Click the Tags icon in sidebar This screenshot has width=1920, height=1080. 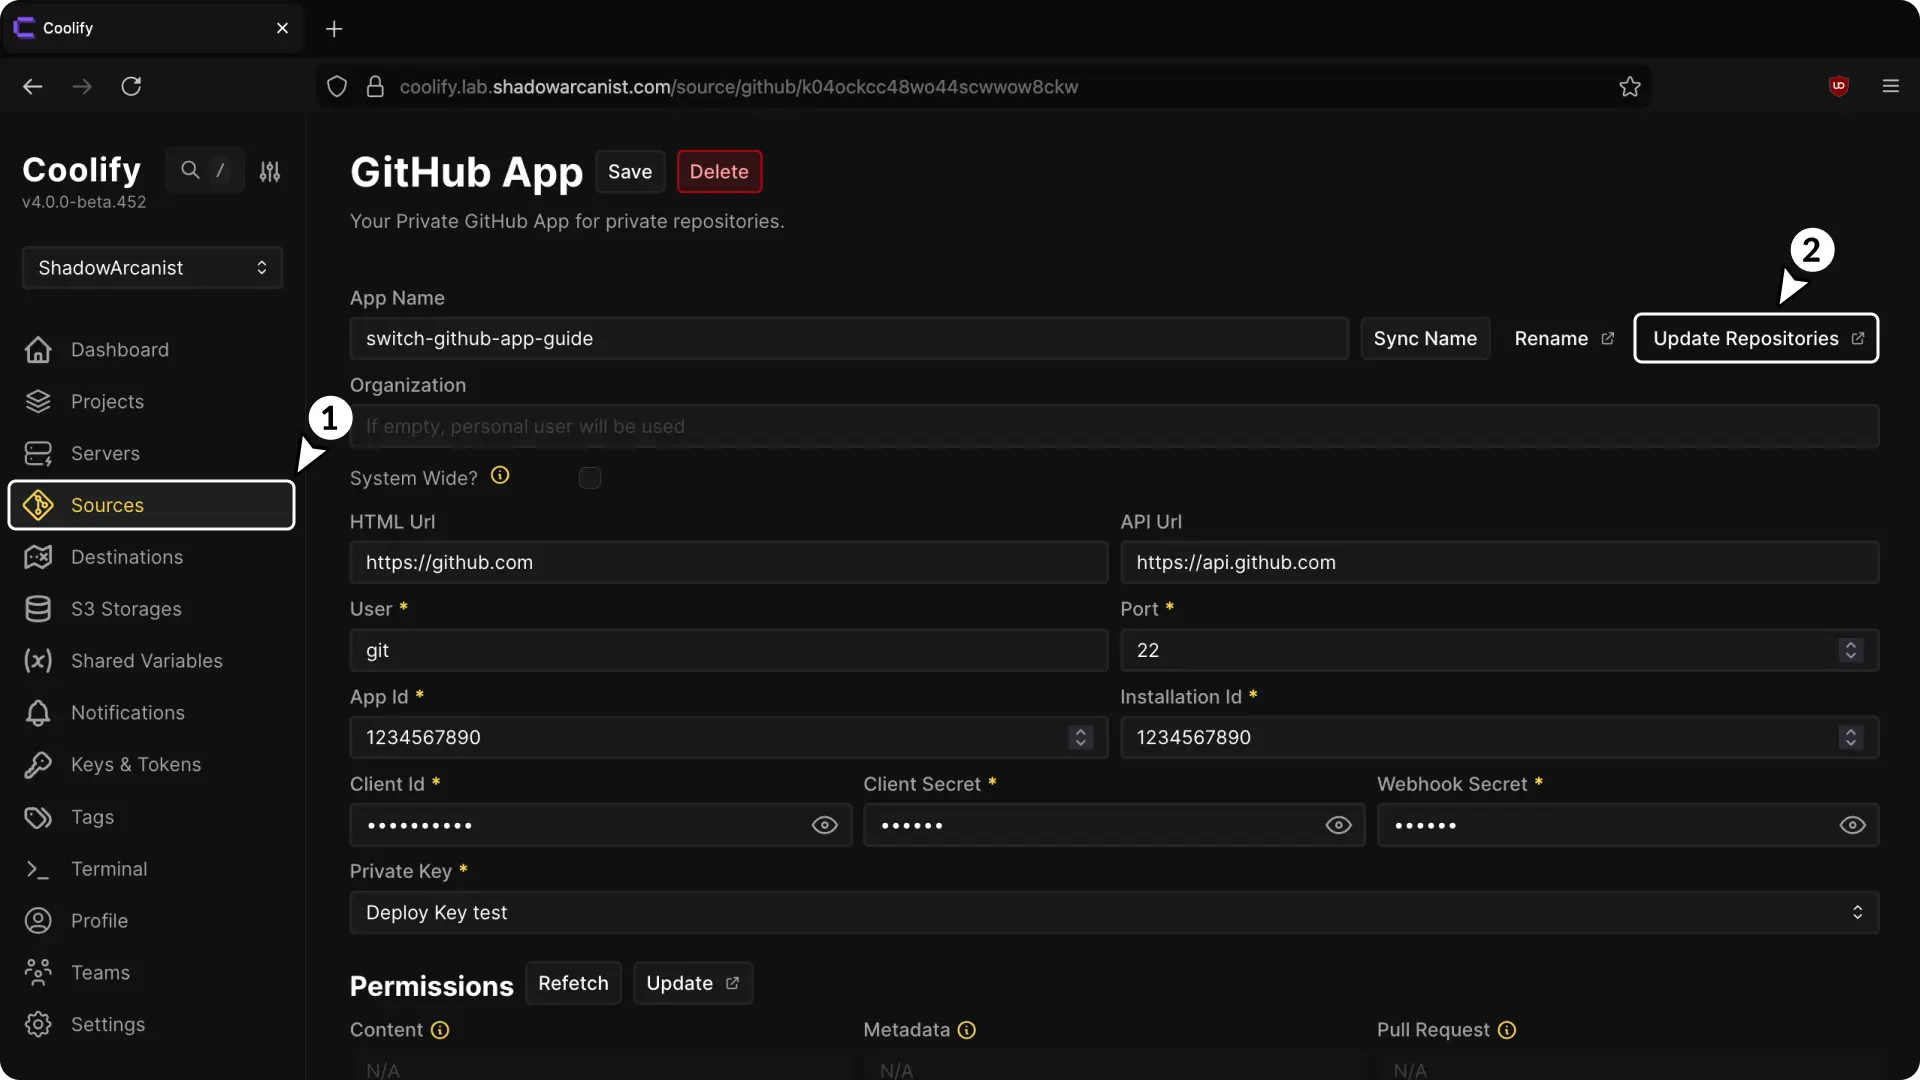pyautogui.click(x=38, y=817)
